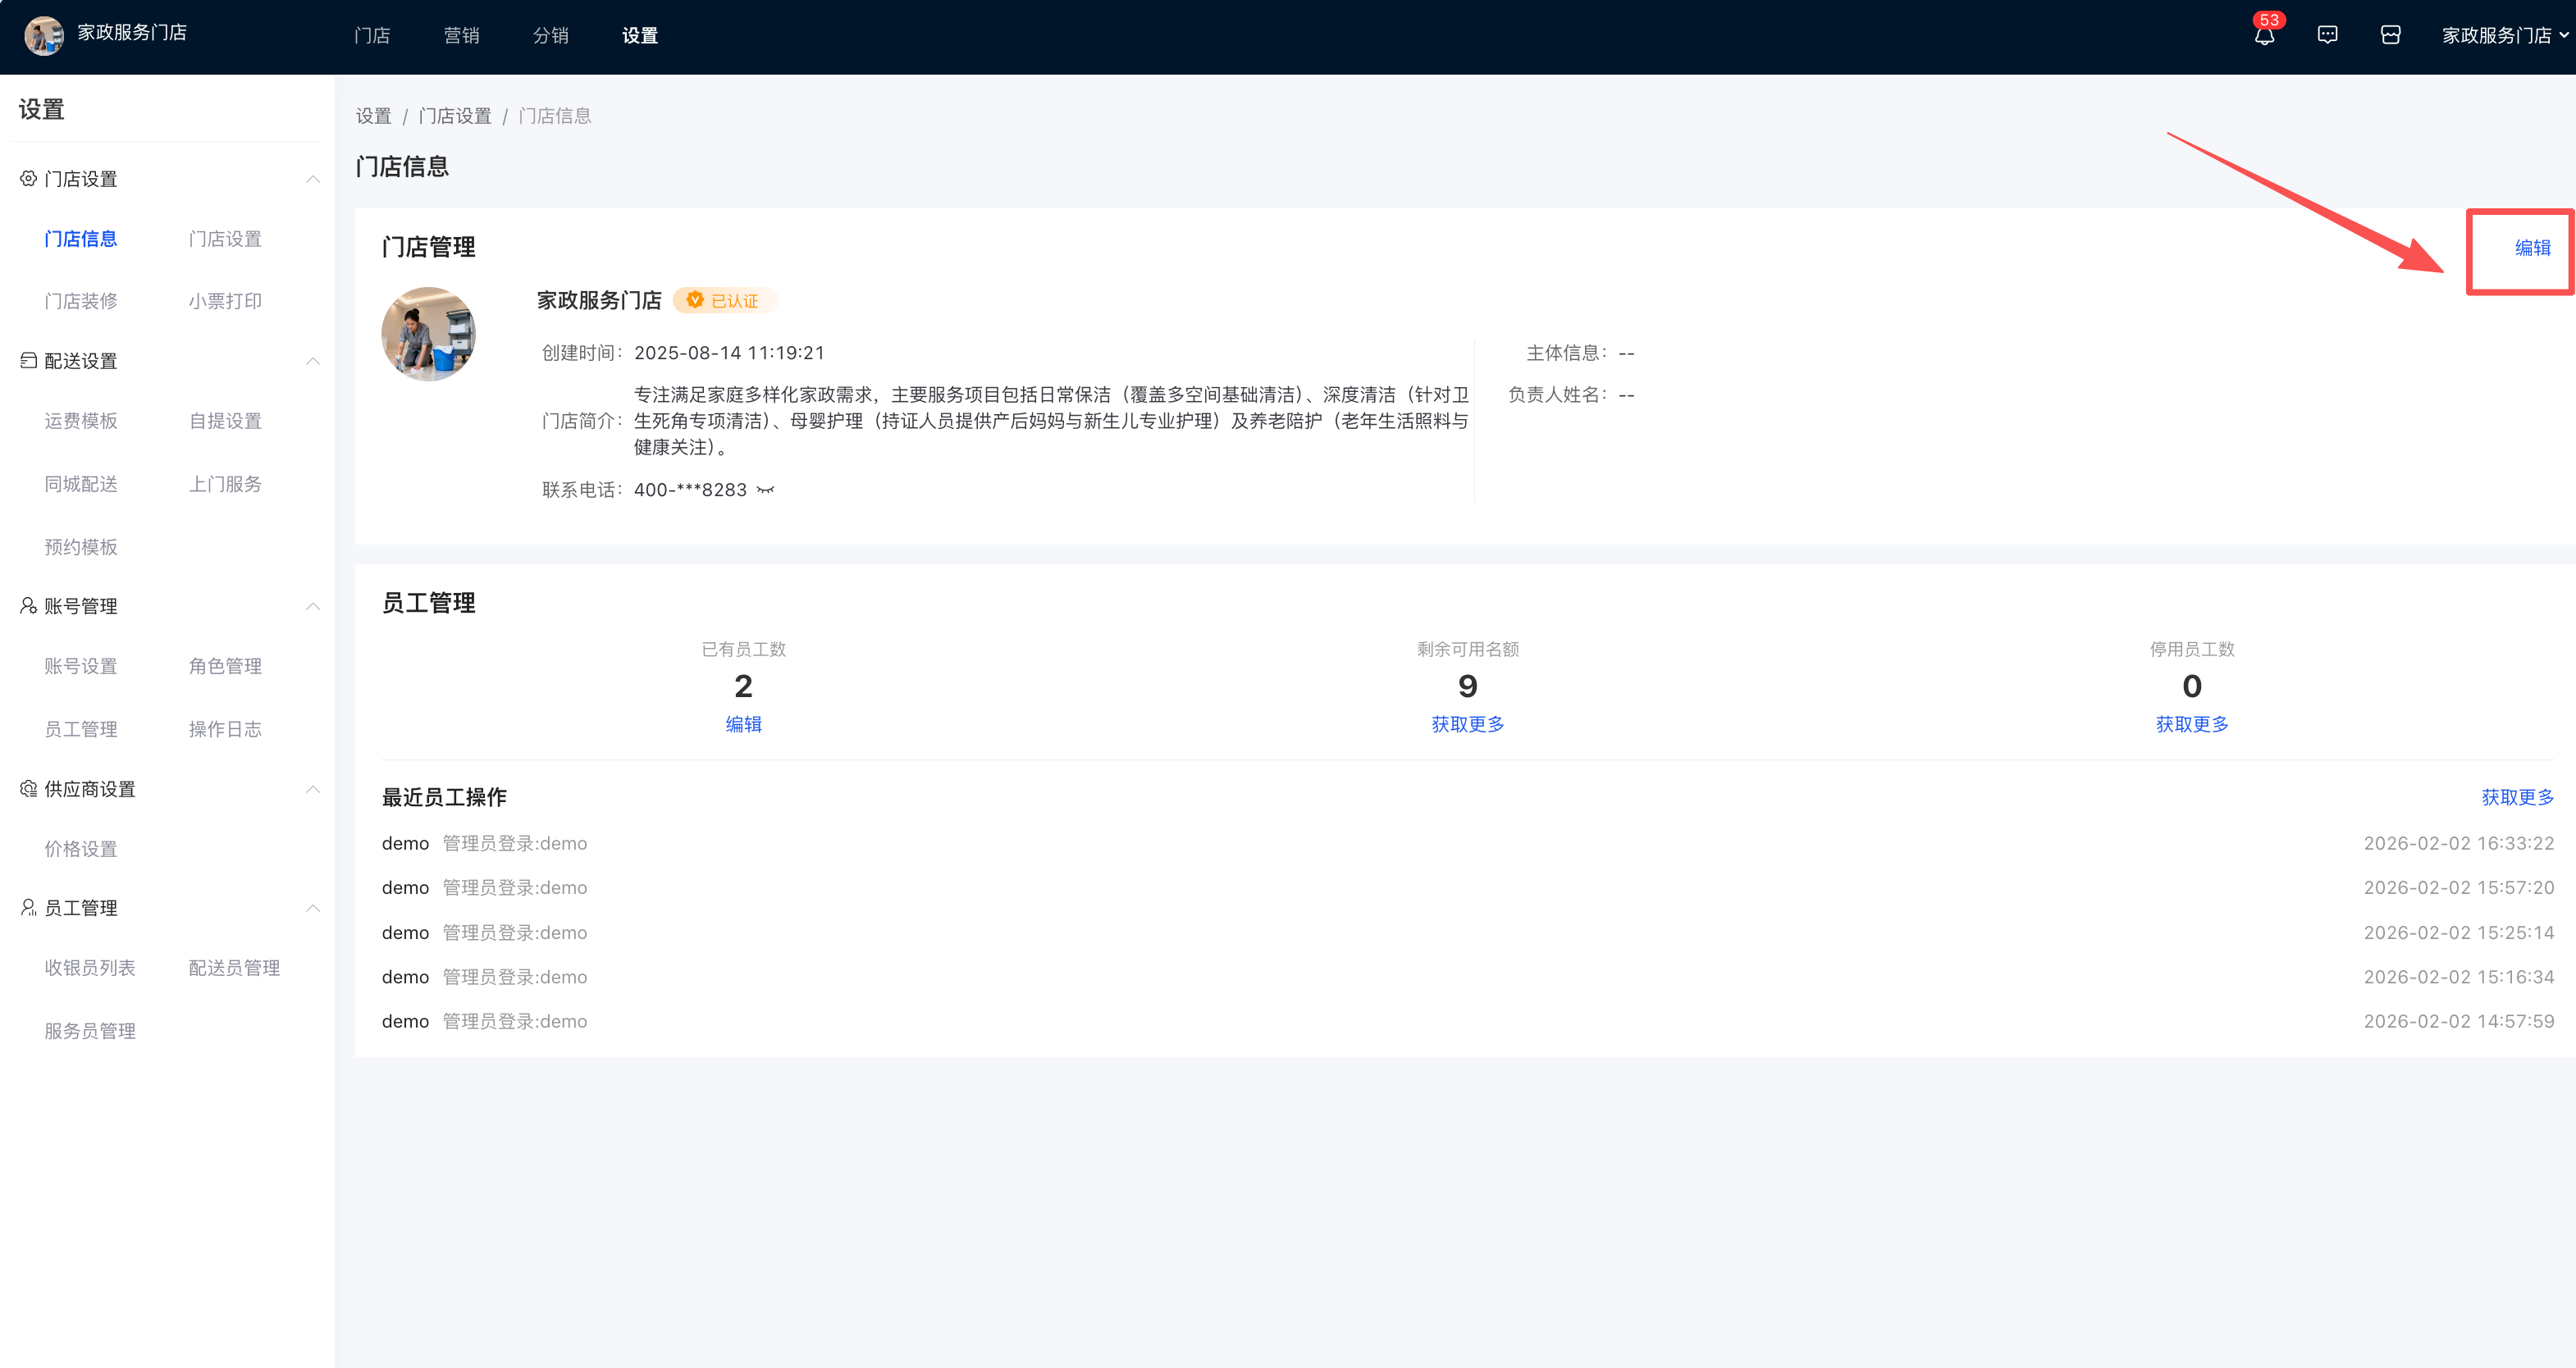Screen dimensions: 2576x1368
Task: Switch to the 营销 top menu
Action: coord(461,36)
